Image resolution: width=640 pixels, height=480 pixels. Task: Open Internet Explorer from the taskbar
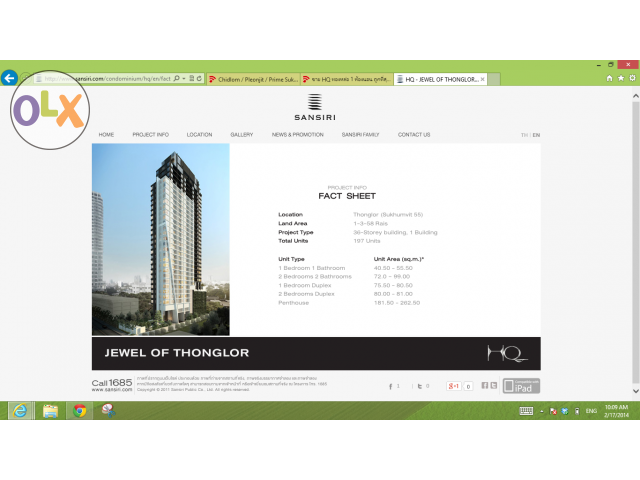[x=19, y=411]
